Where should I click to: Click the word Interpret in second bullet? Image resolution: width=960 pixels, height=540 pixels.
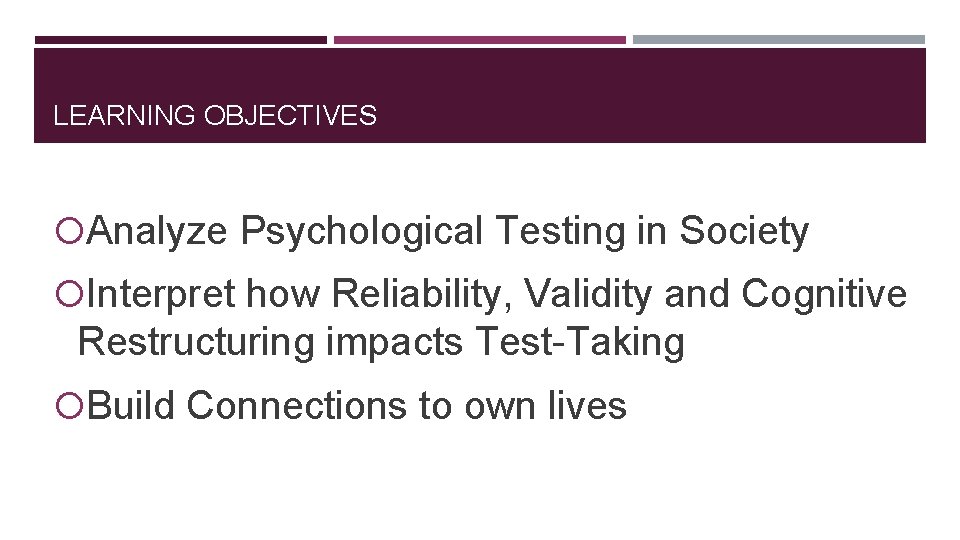[x=161, y=295]
